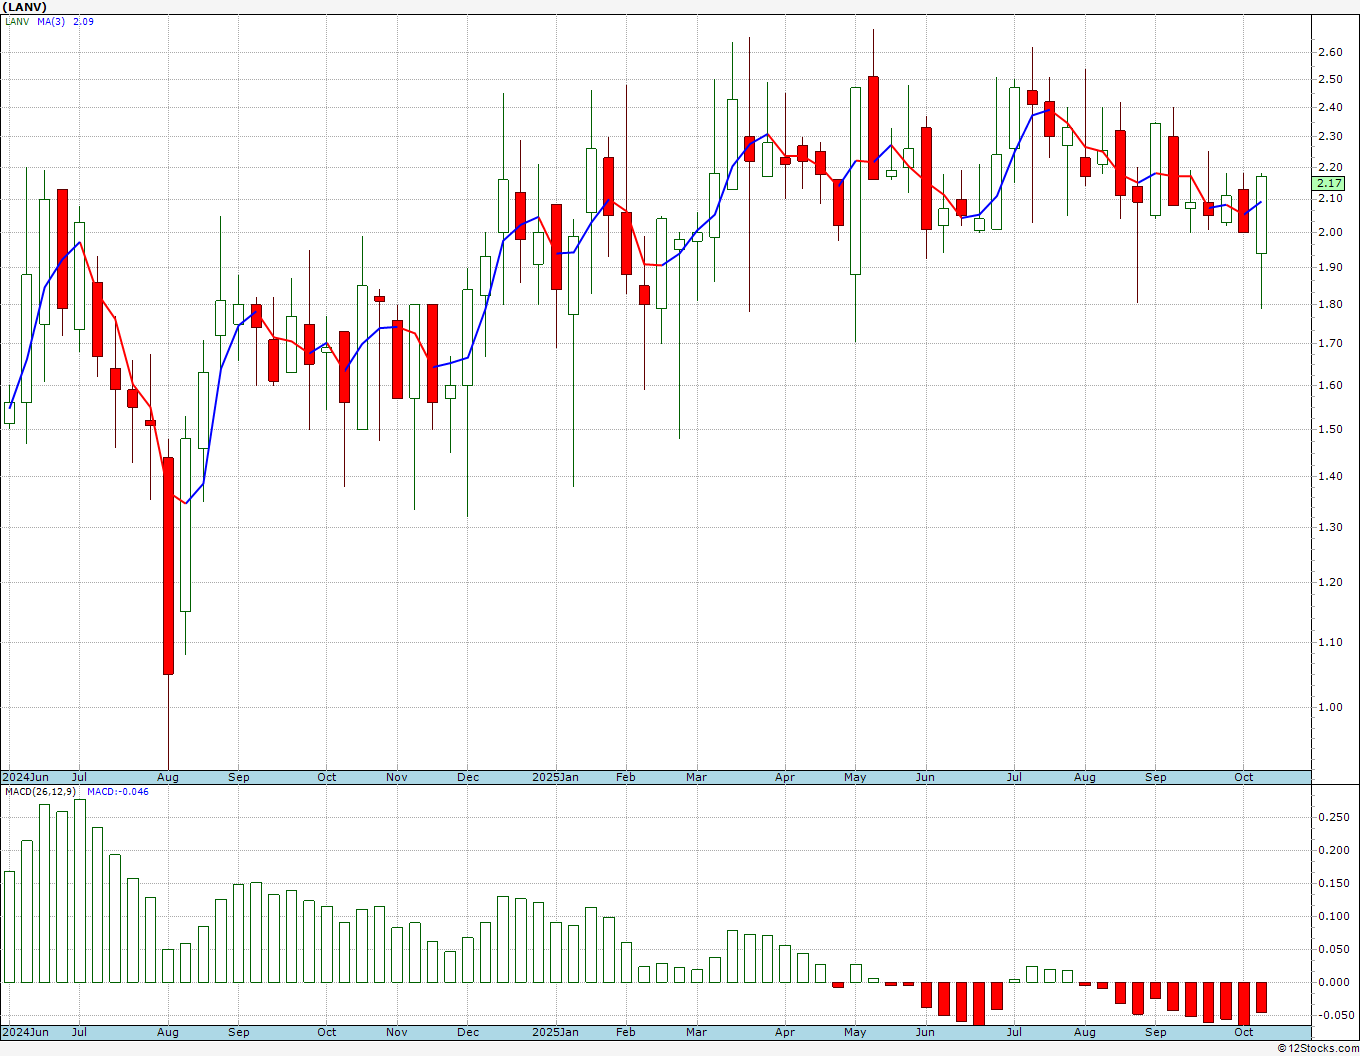
Task: Click the 1.00 price axis label
Action: [1330, 707]
